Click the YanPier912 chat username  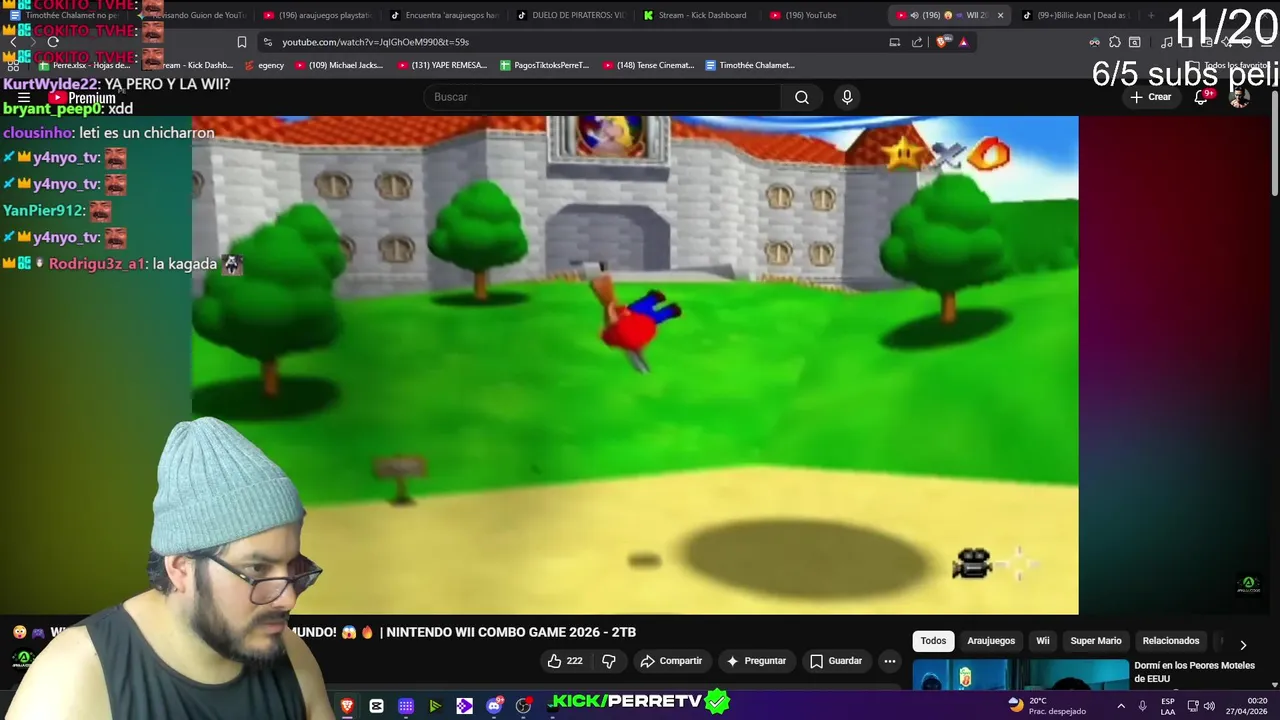click(44, 211)
